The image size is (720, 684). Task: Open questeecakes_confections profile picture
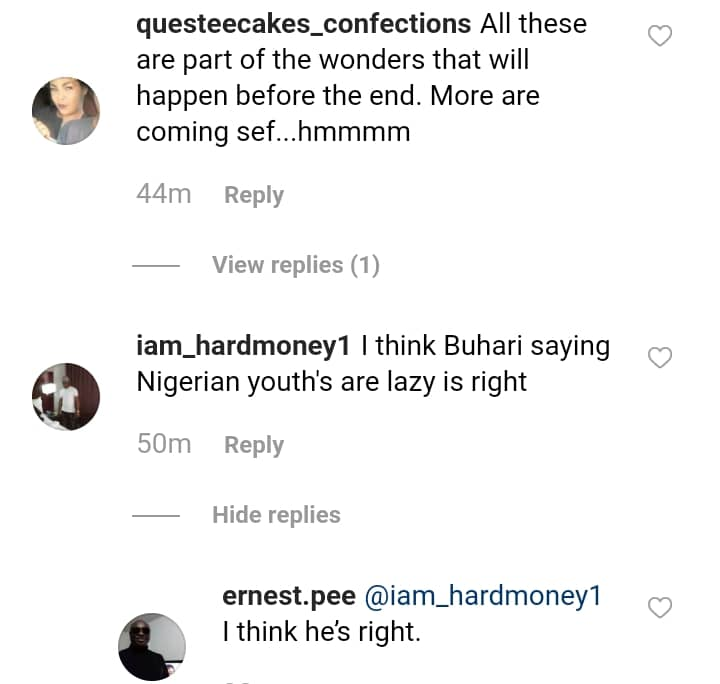(x=66, y=111)
